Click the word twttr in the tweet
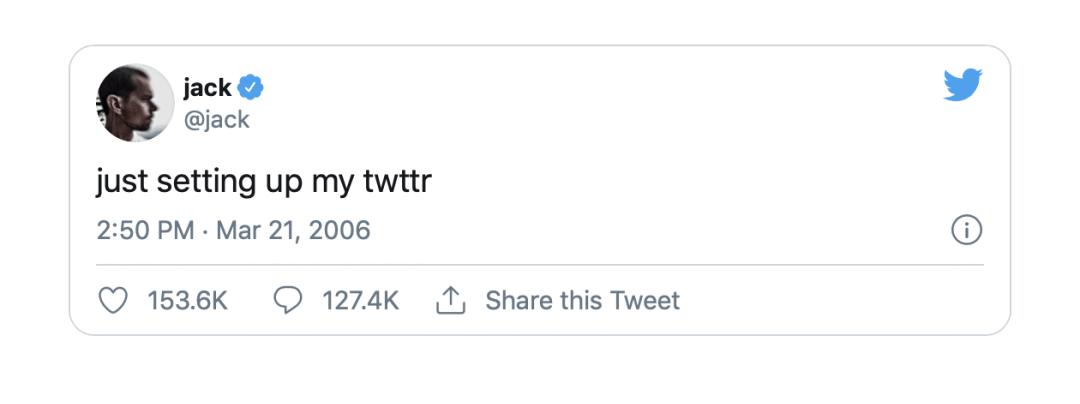 pyautogui.click(x=395, y=183)
